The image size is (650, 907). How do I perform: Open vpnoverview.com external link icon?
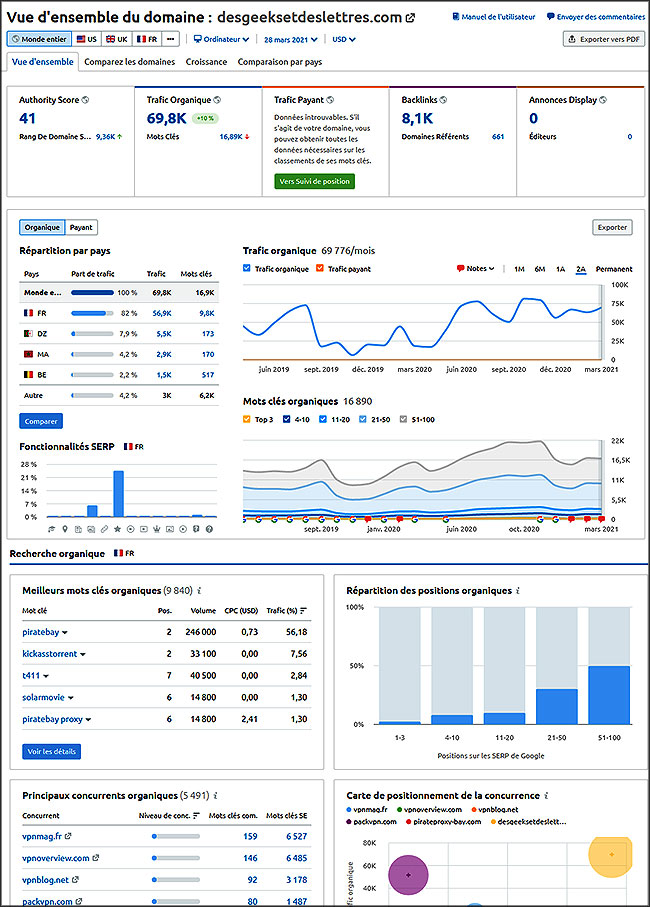click(96, 858)
